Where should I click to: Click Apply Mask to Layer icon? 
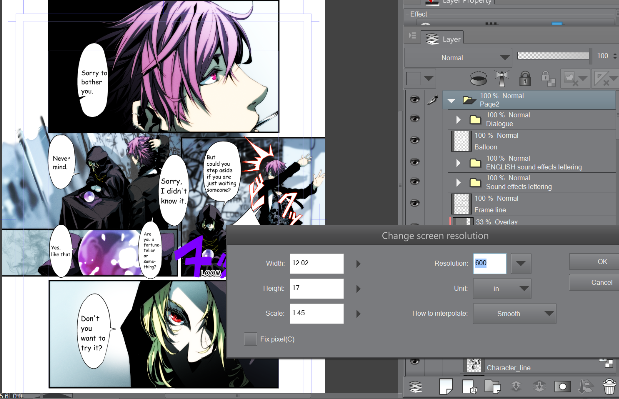point(586,386)
